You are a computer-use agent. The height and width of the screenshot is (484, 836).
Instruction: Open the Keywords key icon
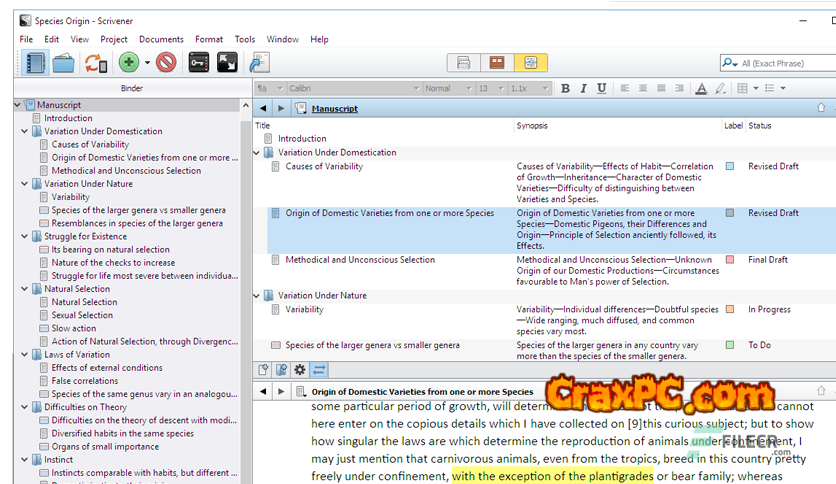click(x=199, y=63)
